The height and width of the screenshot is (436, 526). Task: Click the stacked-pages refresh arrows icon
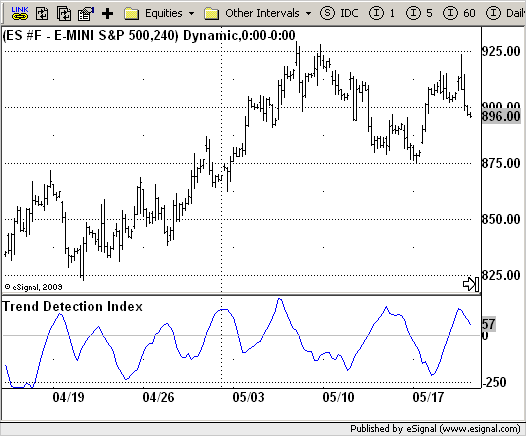pos(64,14)
